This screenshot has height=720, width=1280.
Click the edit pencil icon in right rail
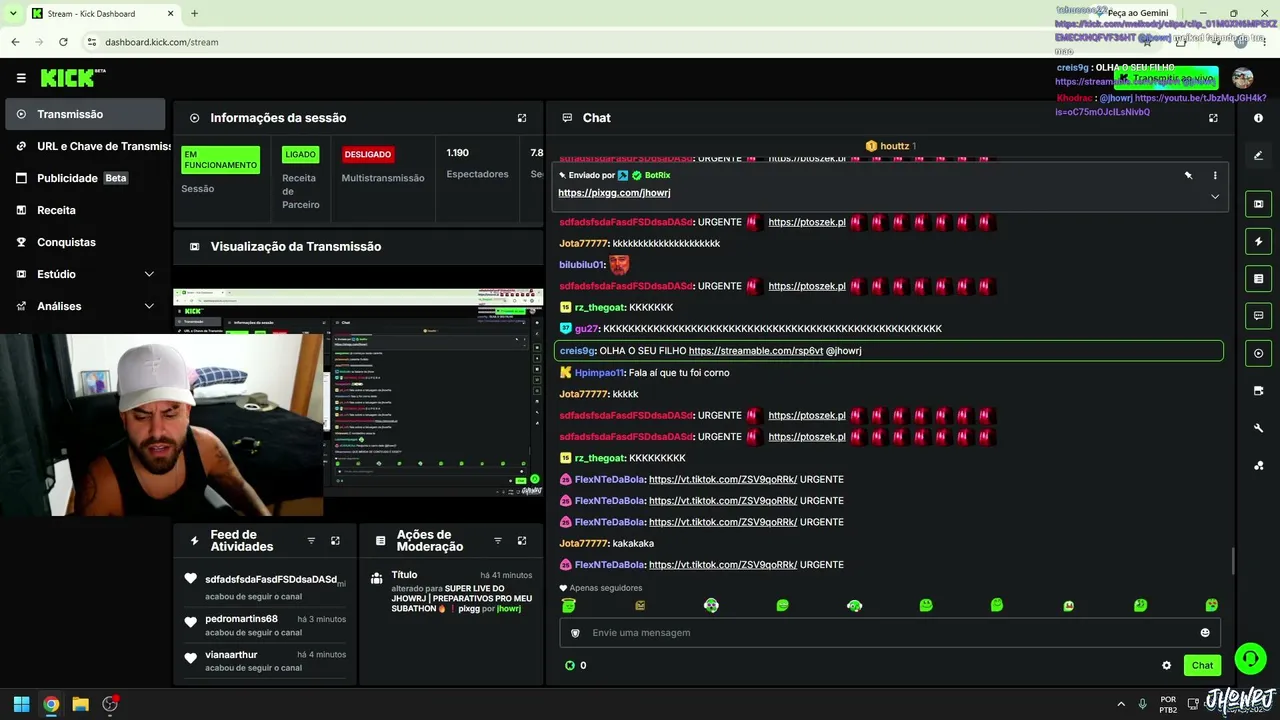pyautogui.click(x=1258, y=155)
